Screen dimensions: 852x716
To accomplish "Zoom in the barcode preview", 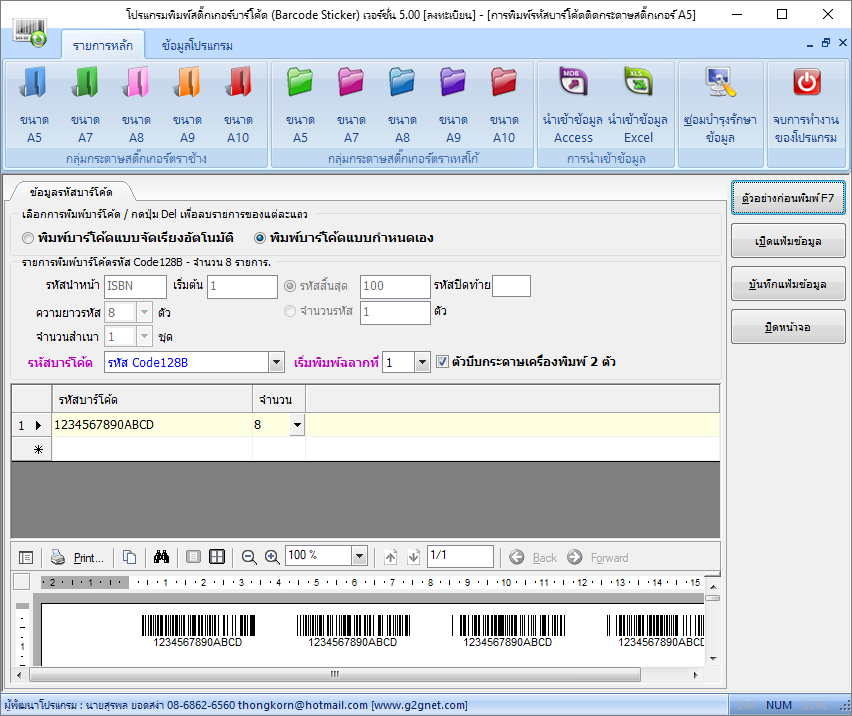I will click(272, 557).
